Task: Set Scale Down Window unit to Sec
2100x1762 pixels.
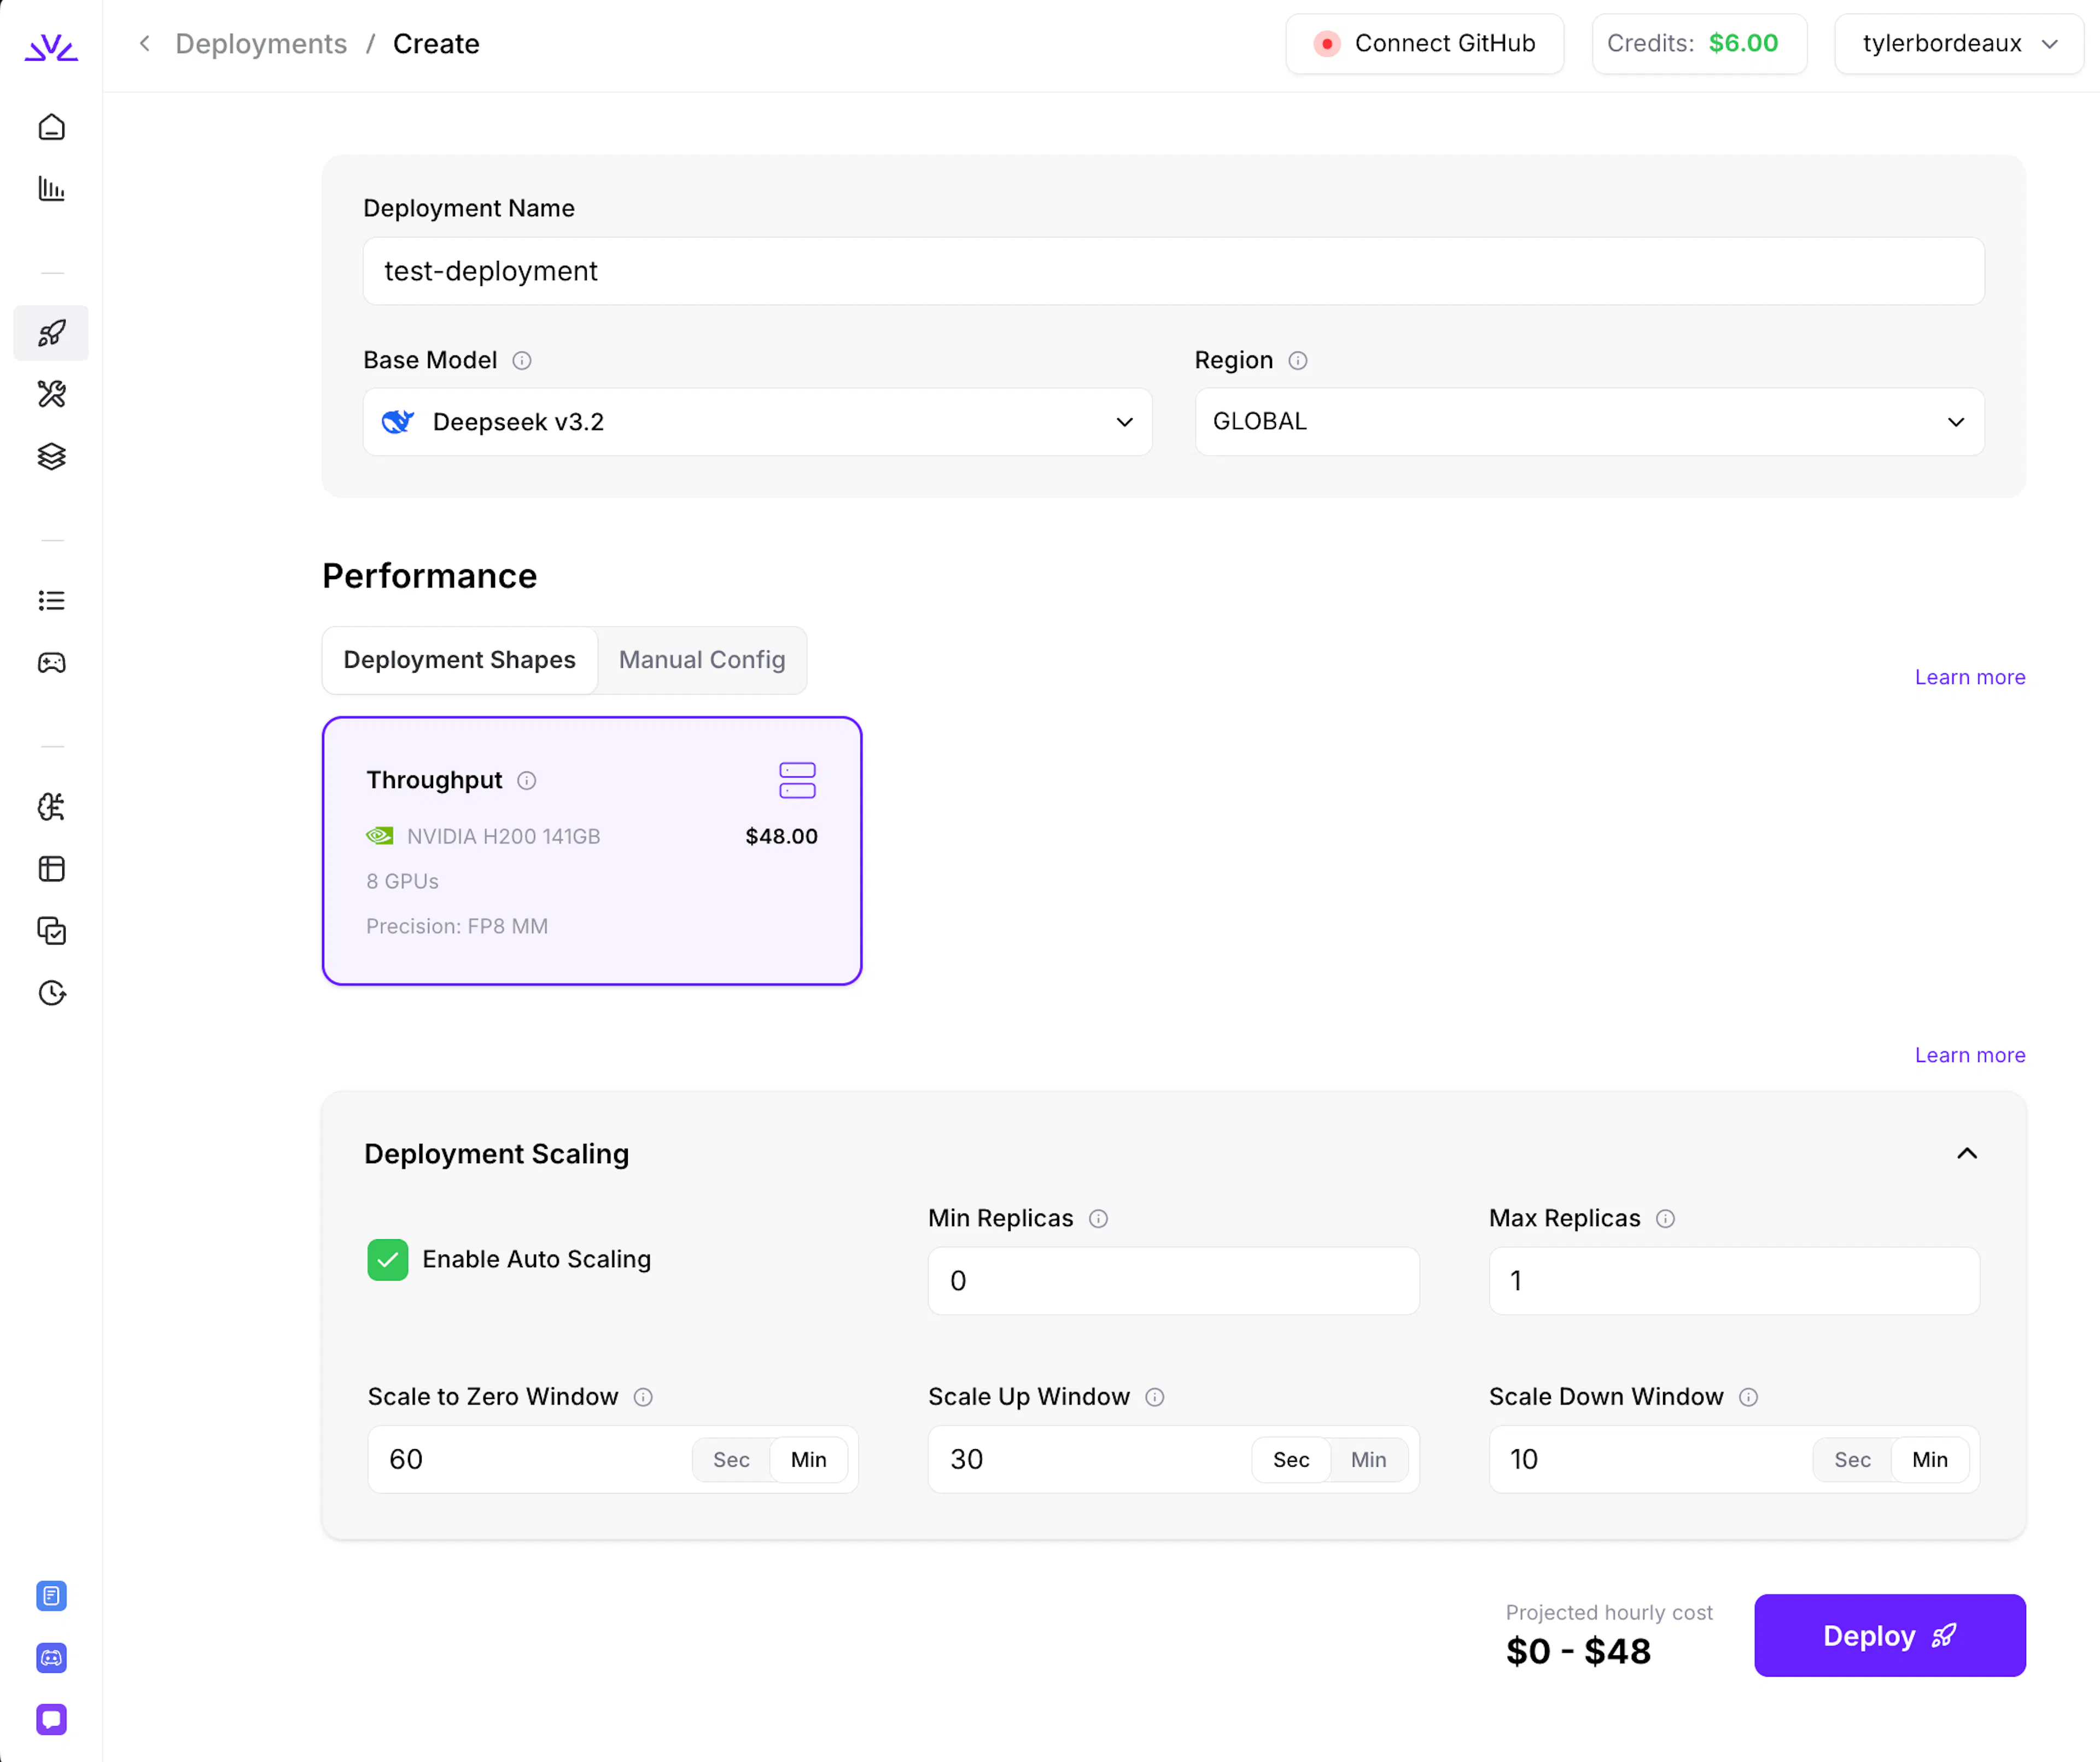Action: 1852,1460
